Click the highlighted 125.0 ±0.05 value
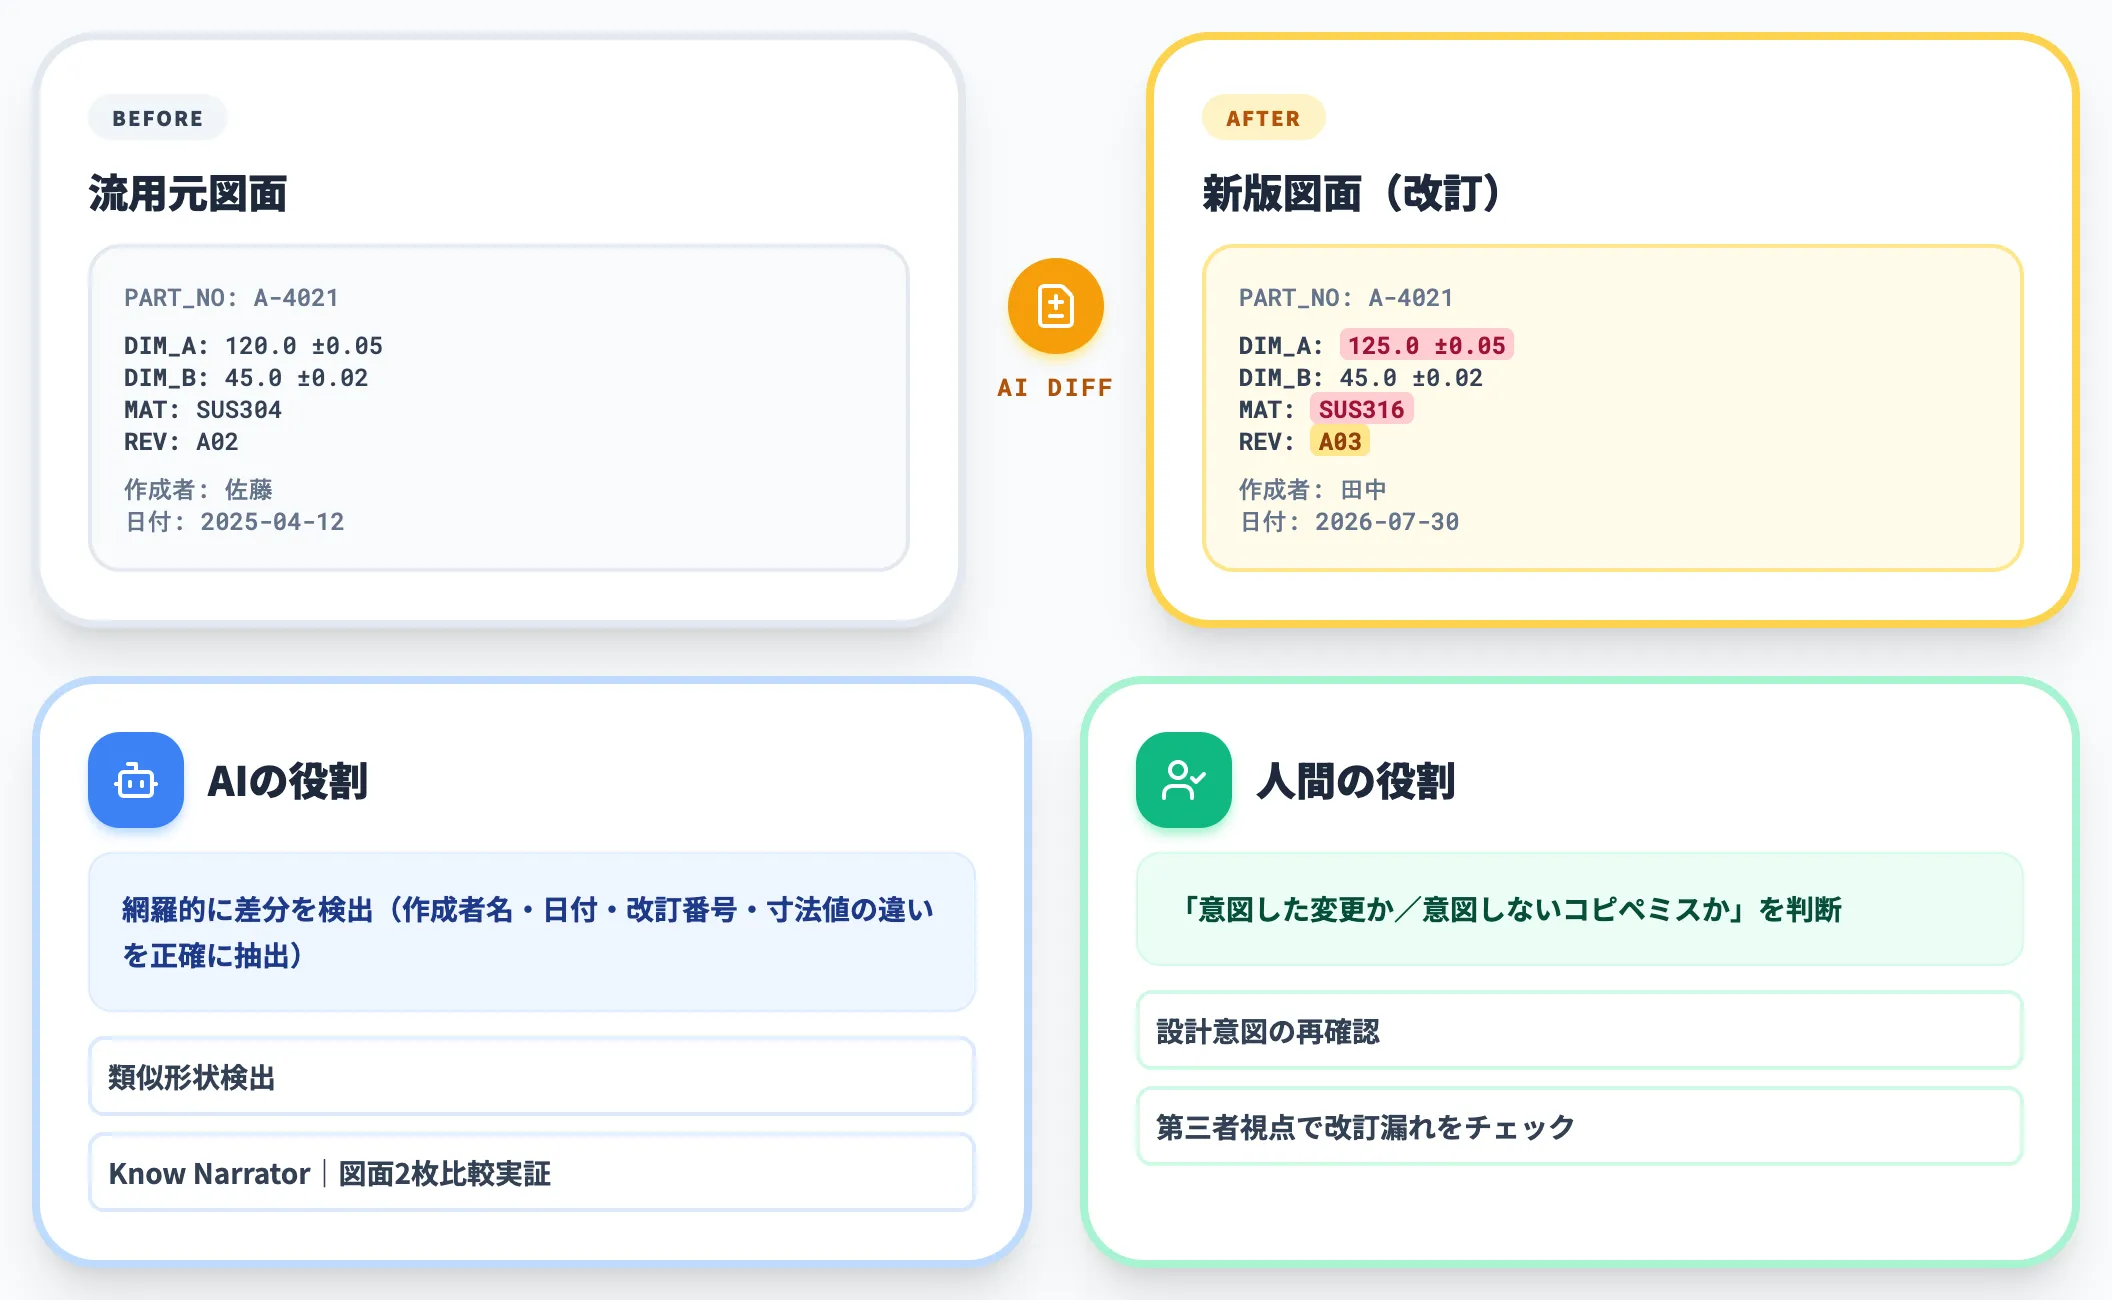2112x1300 pixels. [1426, 345]
